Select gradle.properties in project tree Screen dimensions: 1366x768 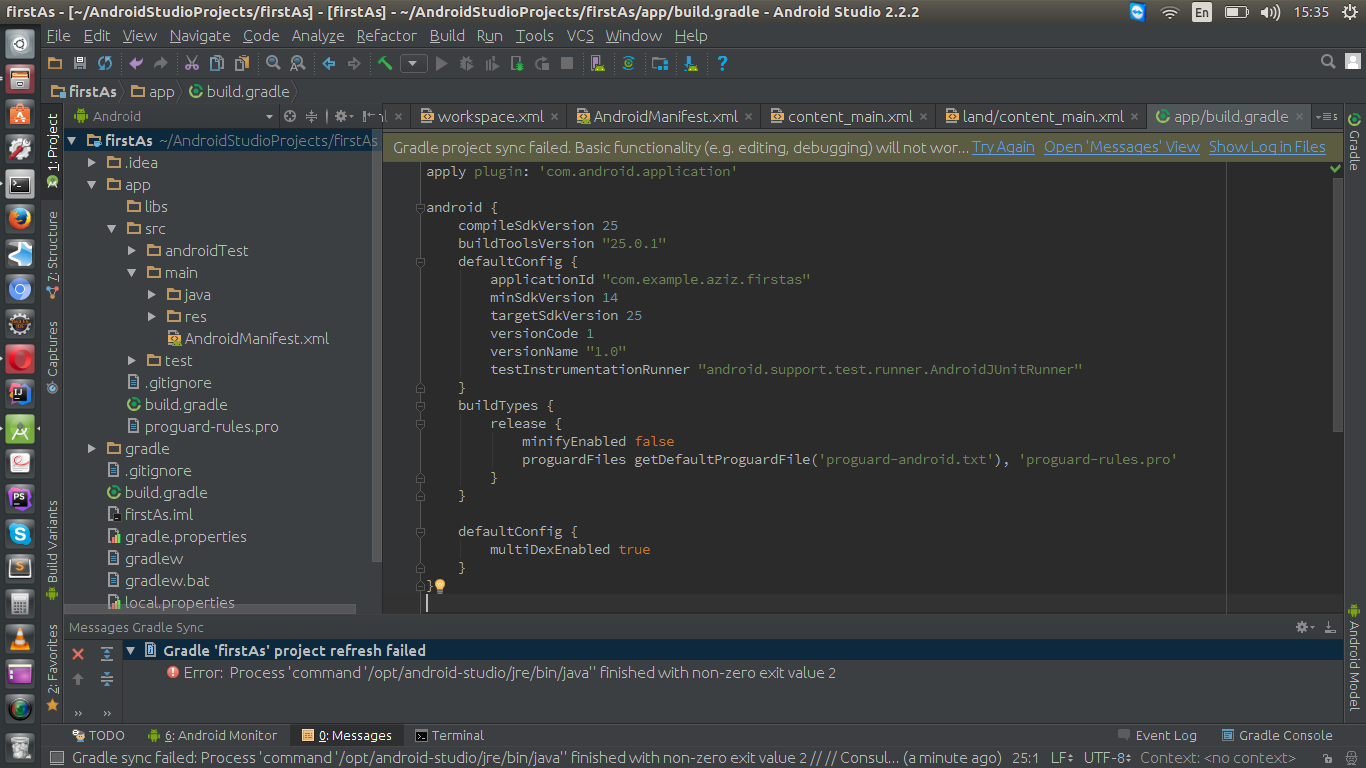click(x=177, y=537)
